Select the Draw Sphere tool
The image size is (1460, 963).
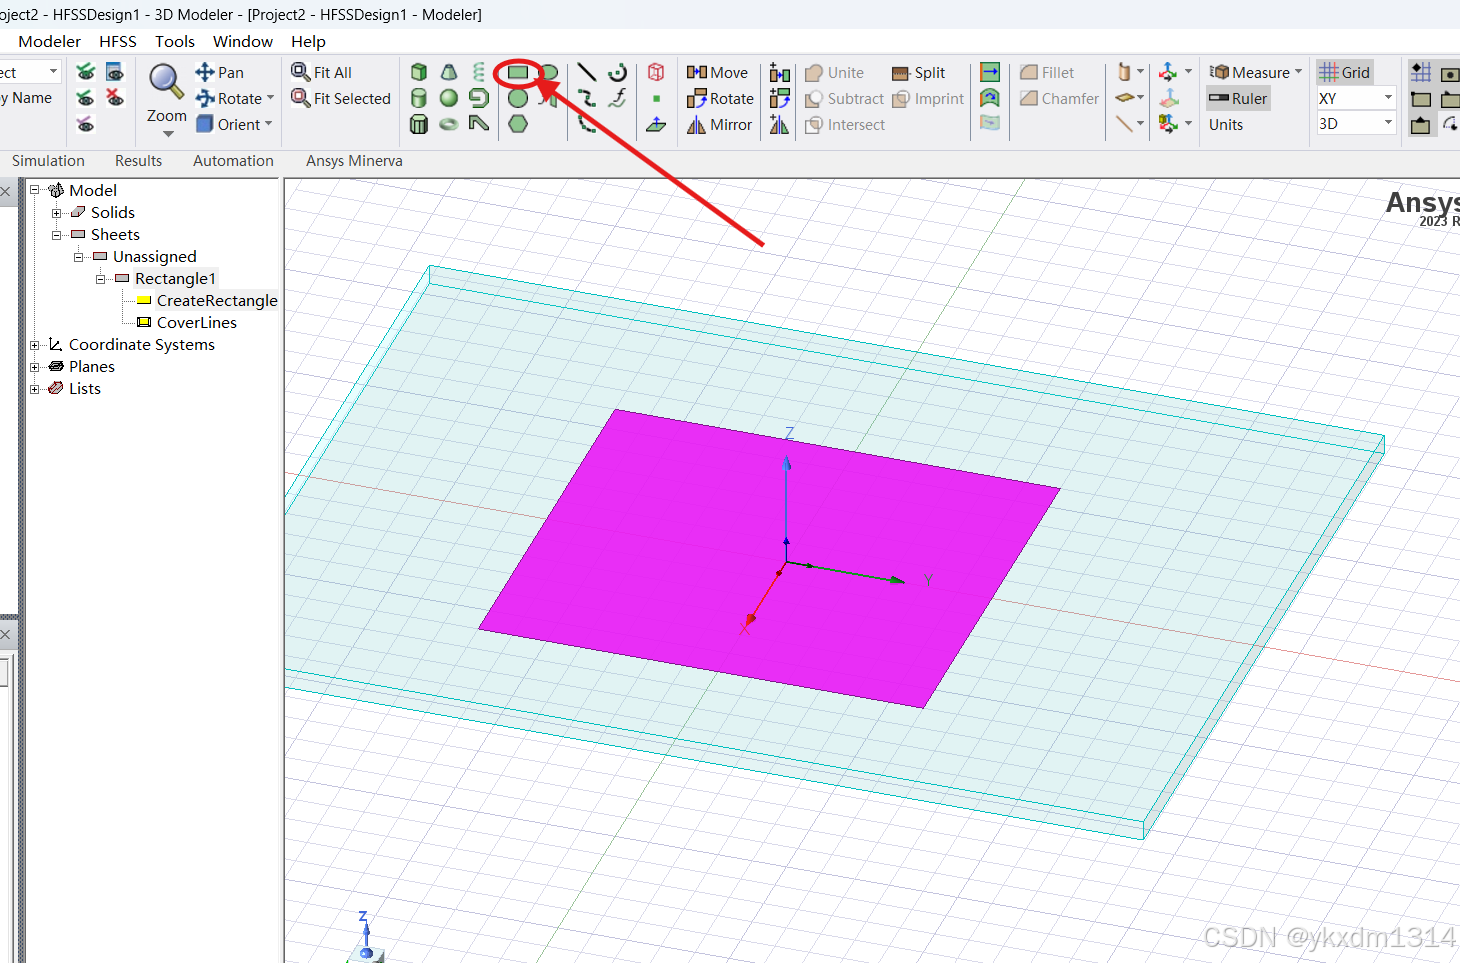click(449, 98)
